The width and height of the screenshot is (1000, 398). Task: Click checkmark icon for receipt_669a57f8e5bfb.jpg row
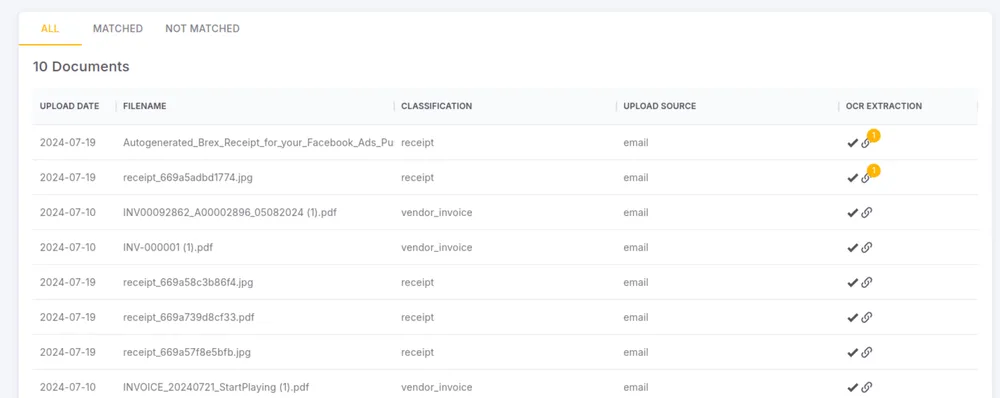coord(852,352)
